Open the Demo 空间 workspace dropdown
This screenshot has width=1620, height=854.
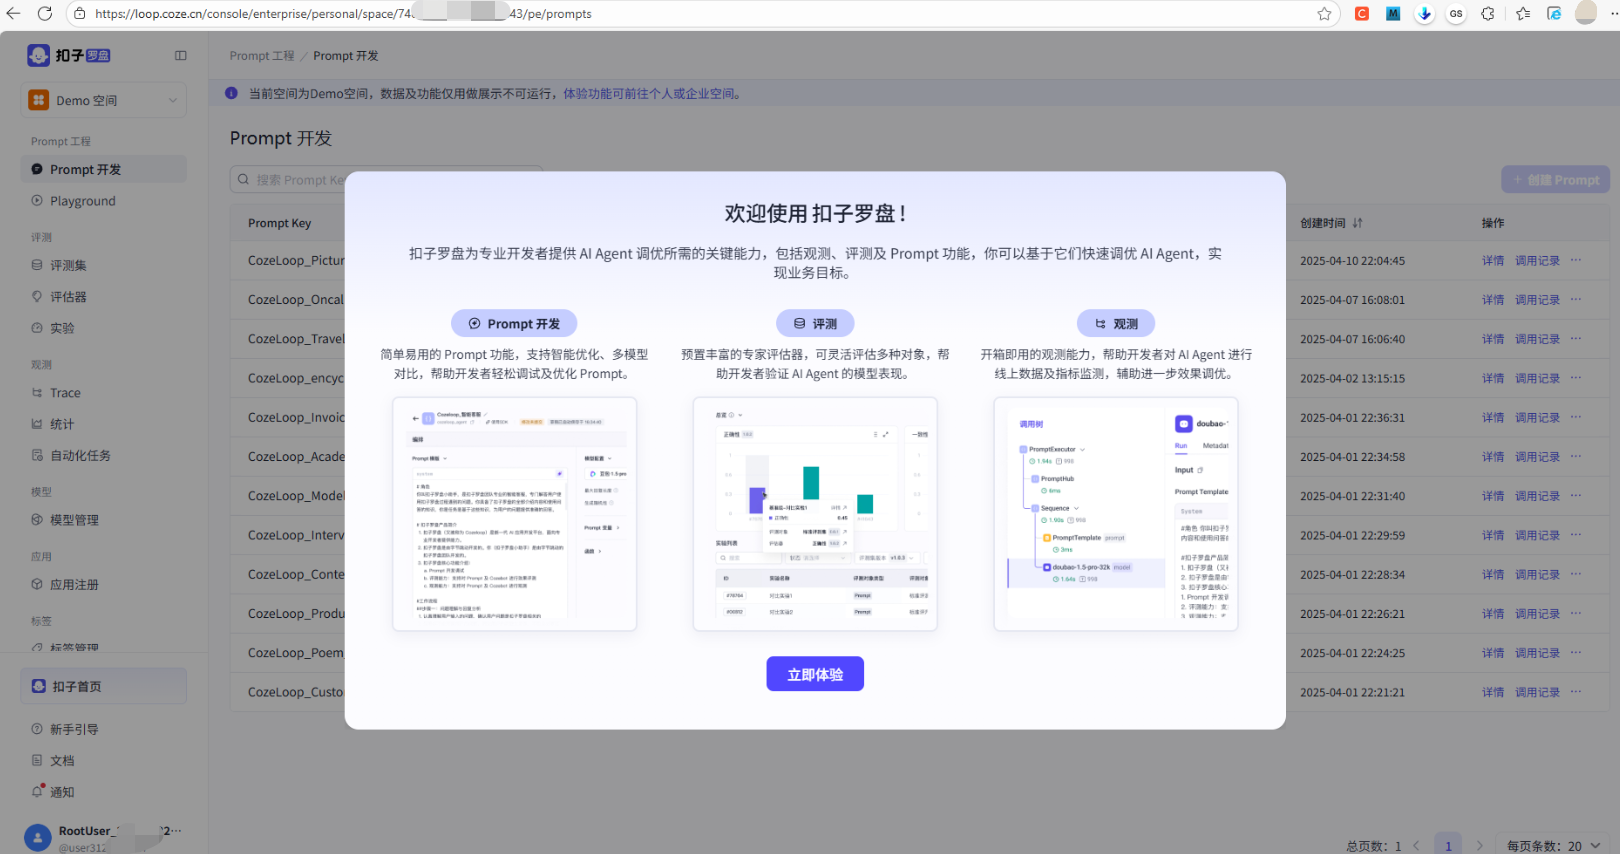(x=104, y=100)
